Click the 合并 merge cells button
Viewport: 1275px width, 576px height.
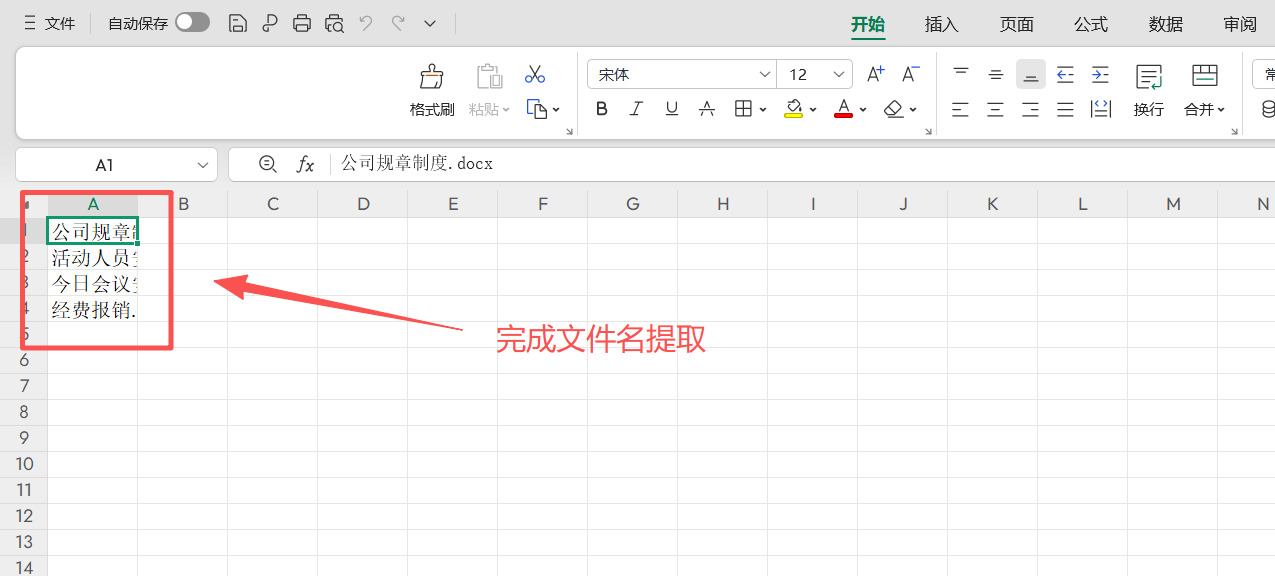click(1204, 90)
